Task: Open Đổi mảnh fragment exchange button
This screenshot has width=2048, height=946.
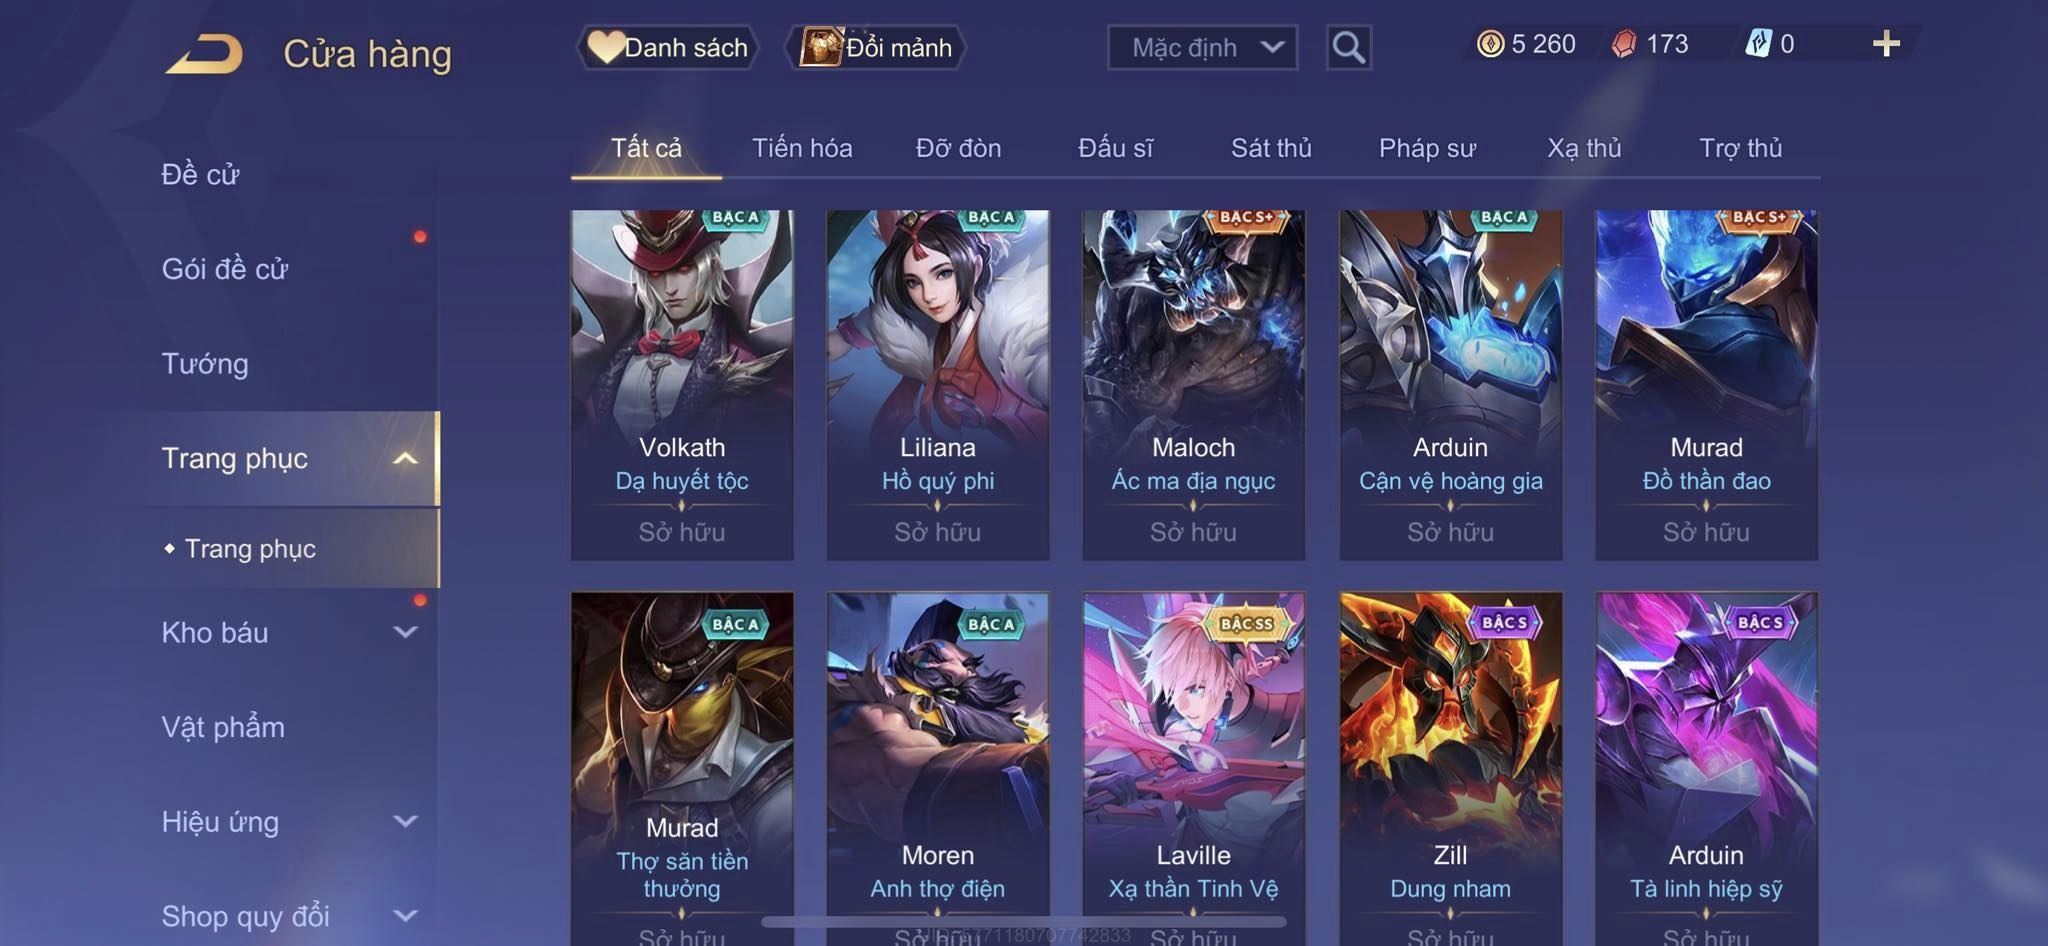Action: [x=876, y=47]
